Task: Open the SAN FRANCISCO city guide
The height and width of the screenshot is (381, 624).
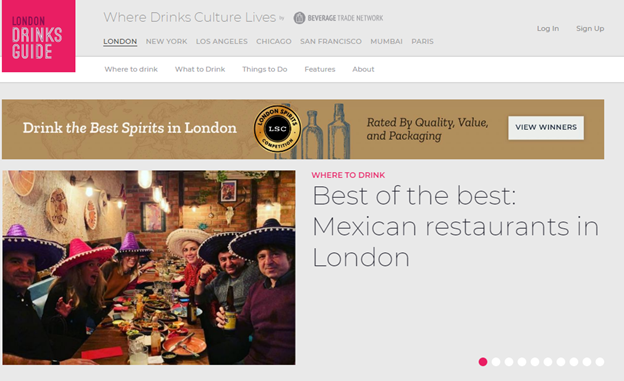Action: [x=331, y=41]
